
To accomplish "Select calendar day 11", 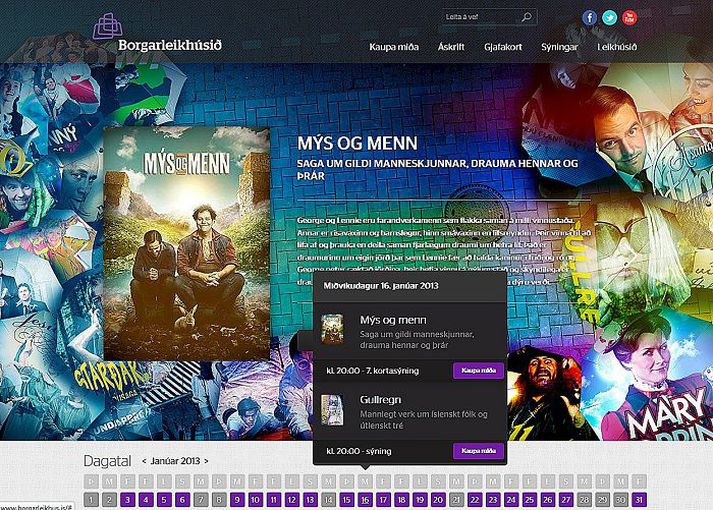I will click(274, 500).
